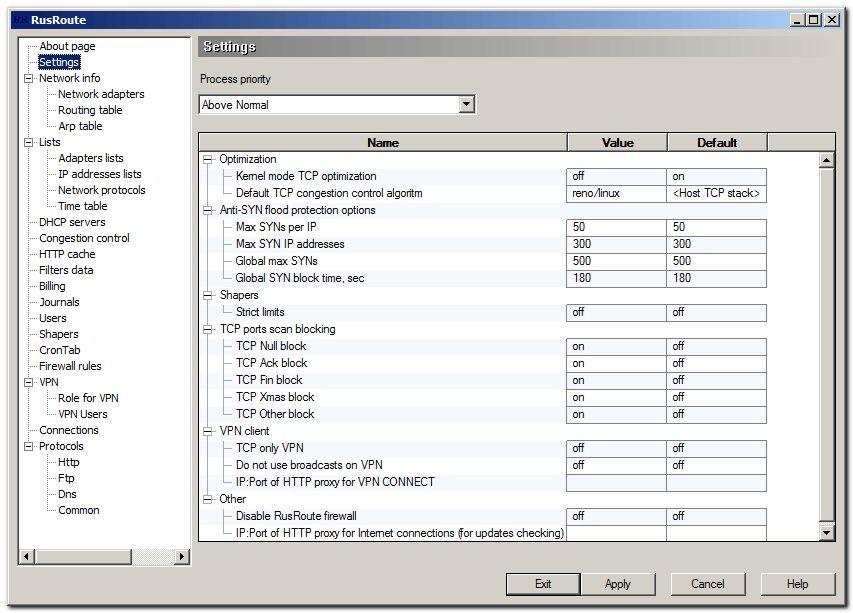Open Adapters lists page
This screenshot has height=613, width=853.
click(90, 158)
